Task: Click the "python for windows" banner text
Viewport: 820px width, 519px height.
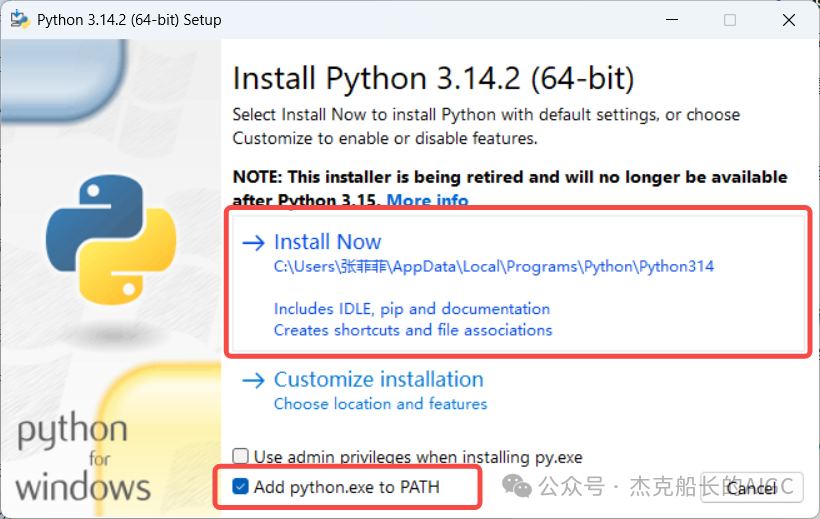Action: (82, 457)
